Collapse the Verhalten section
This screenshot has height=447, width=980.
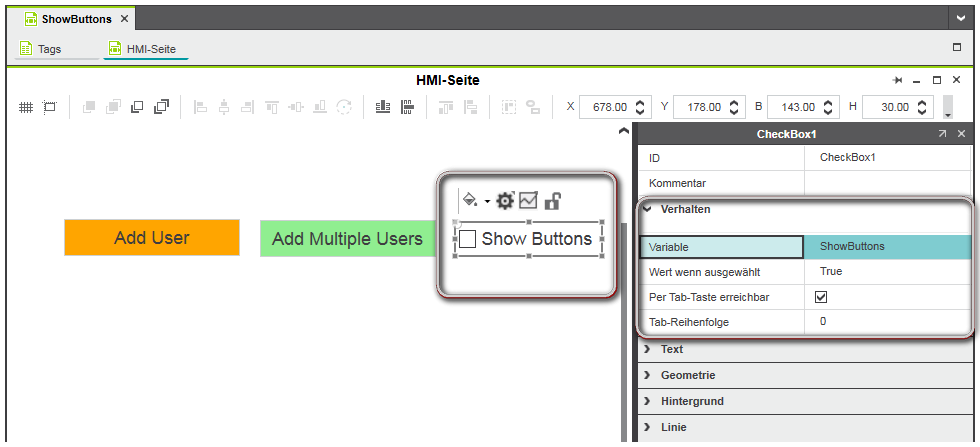[x=648, y=210]
